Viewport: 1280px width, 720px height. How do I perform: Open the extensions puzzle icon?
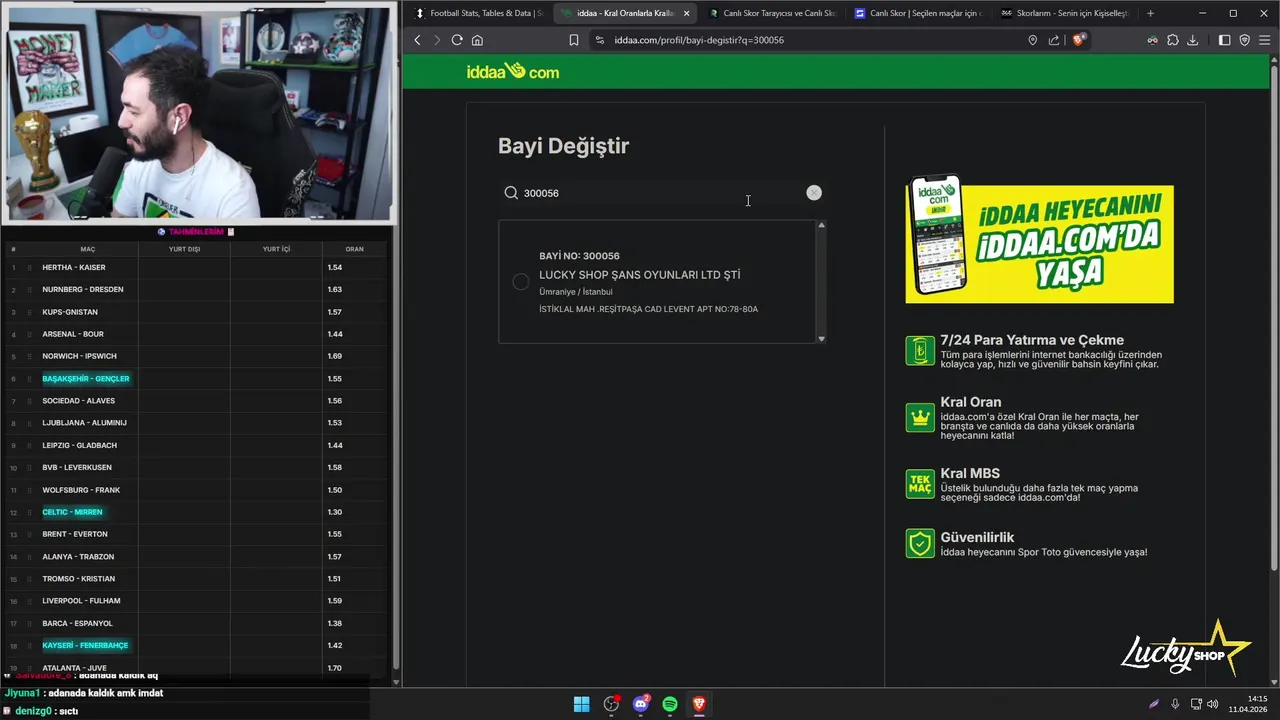[1173, 40]
